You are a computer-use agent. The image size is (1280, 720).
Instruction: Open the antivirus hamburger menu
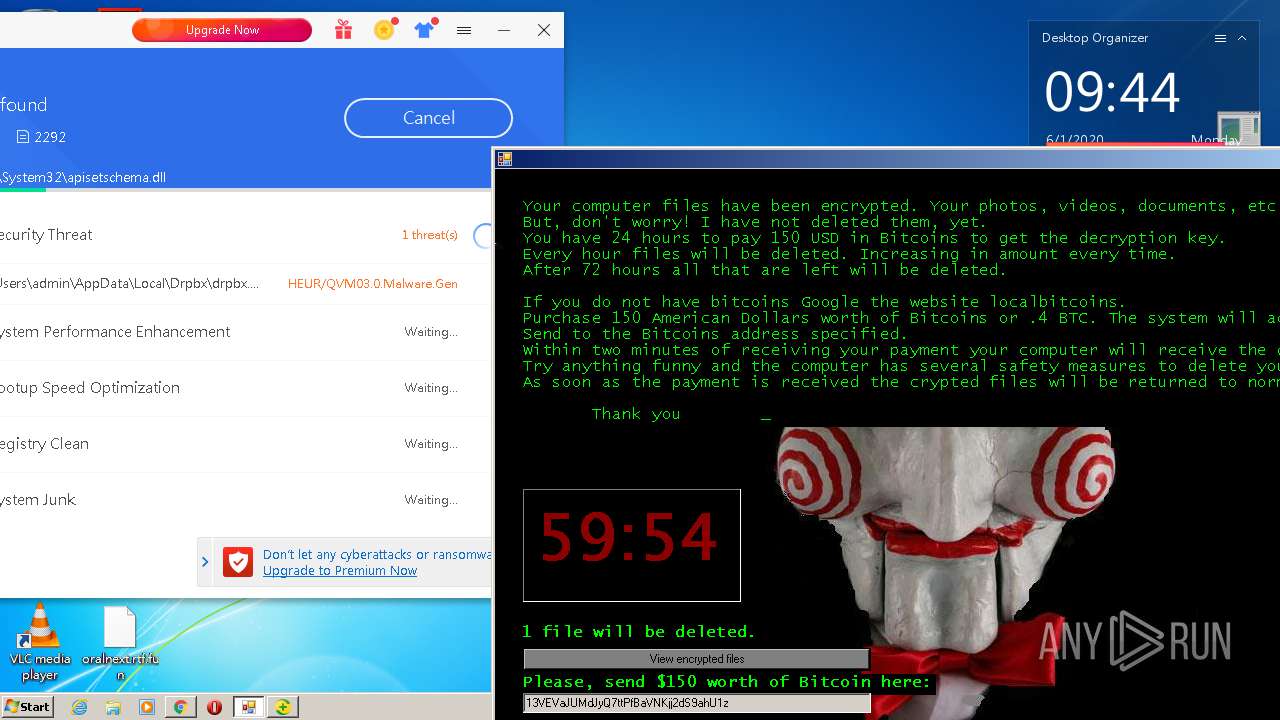[464, 30]
